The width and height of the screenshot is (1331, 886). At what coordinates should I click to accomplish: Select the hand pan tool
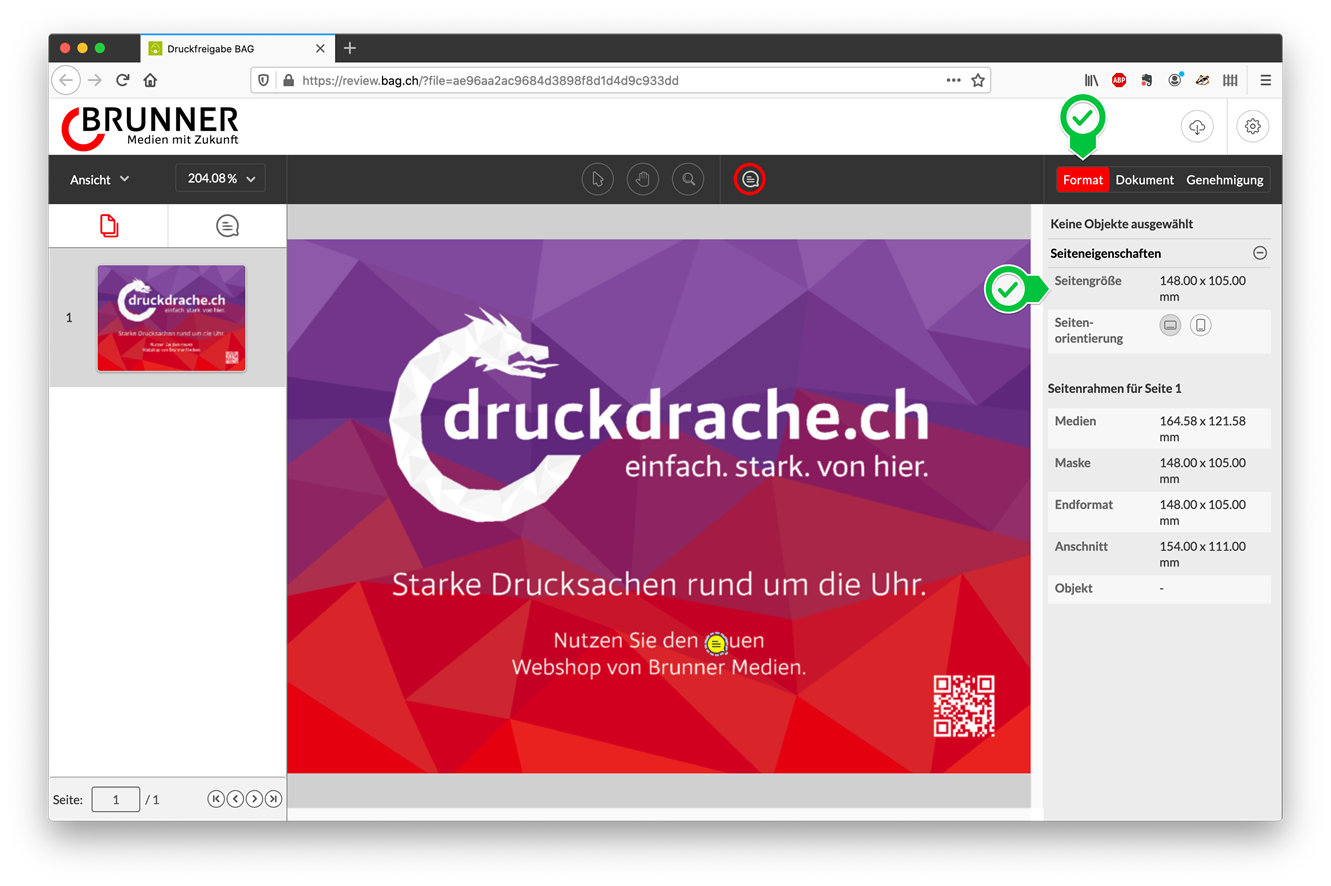pyautogui.click(x=643, y=179)
